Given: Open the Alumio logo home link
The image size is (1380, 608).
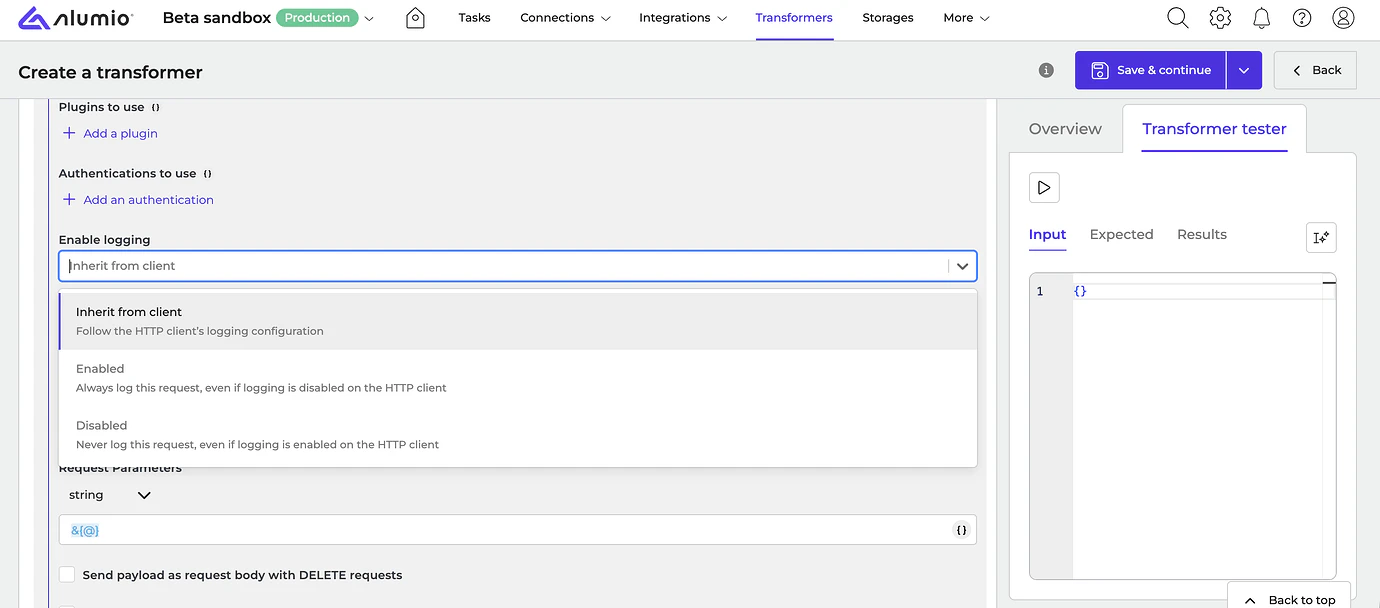Looking at the screenshot, I should (x=76, y=18).
